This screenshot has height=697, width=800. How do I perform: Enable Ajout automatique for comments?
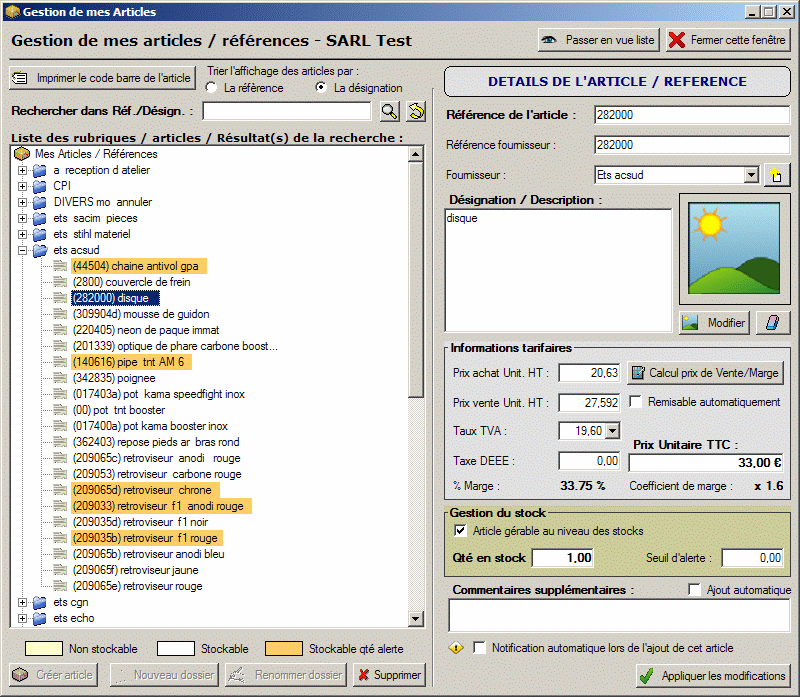[x=694, y=590]
